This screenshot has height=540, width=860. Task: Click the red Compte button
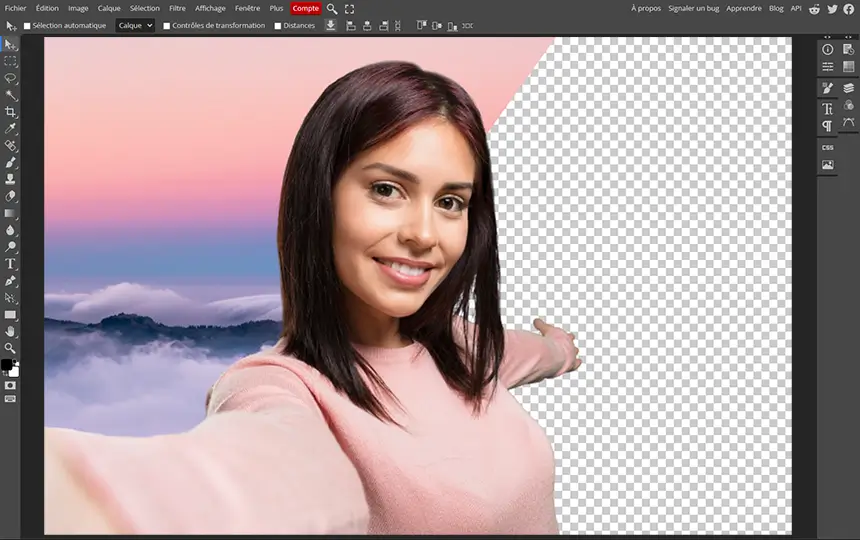point(305,8)
